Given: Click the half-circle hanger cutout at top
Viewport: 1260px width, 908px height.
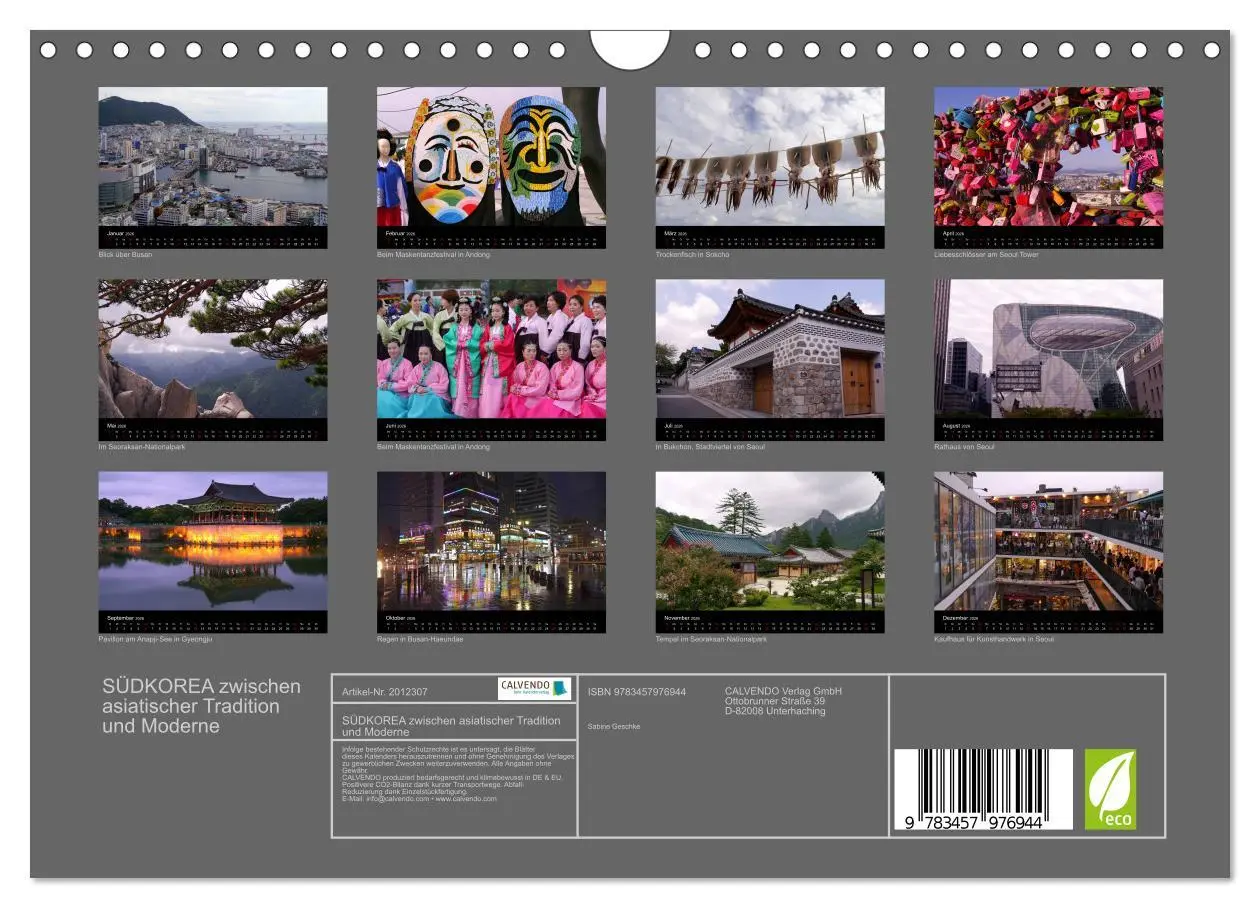Looking at the screenshot, I should point(630,49).
